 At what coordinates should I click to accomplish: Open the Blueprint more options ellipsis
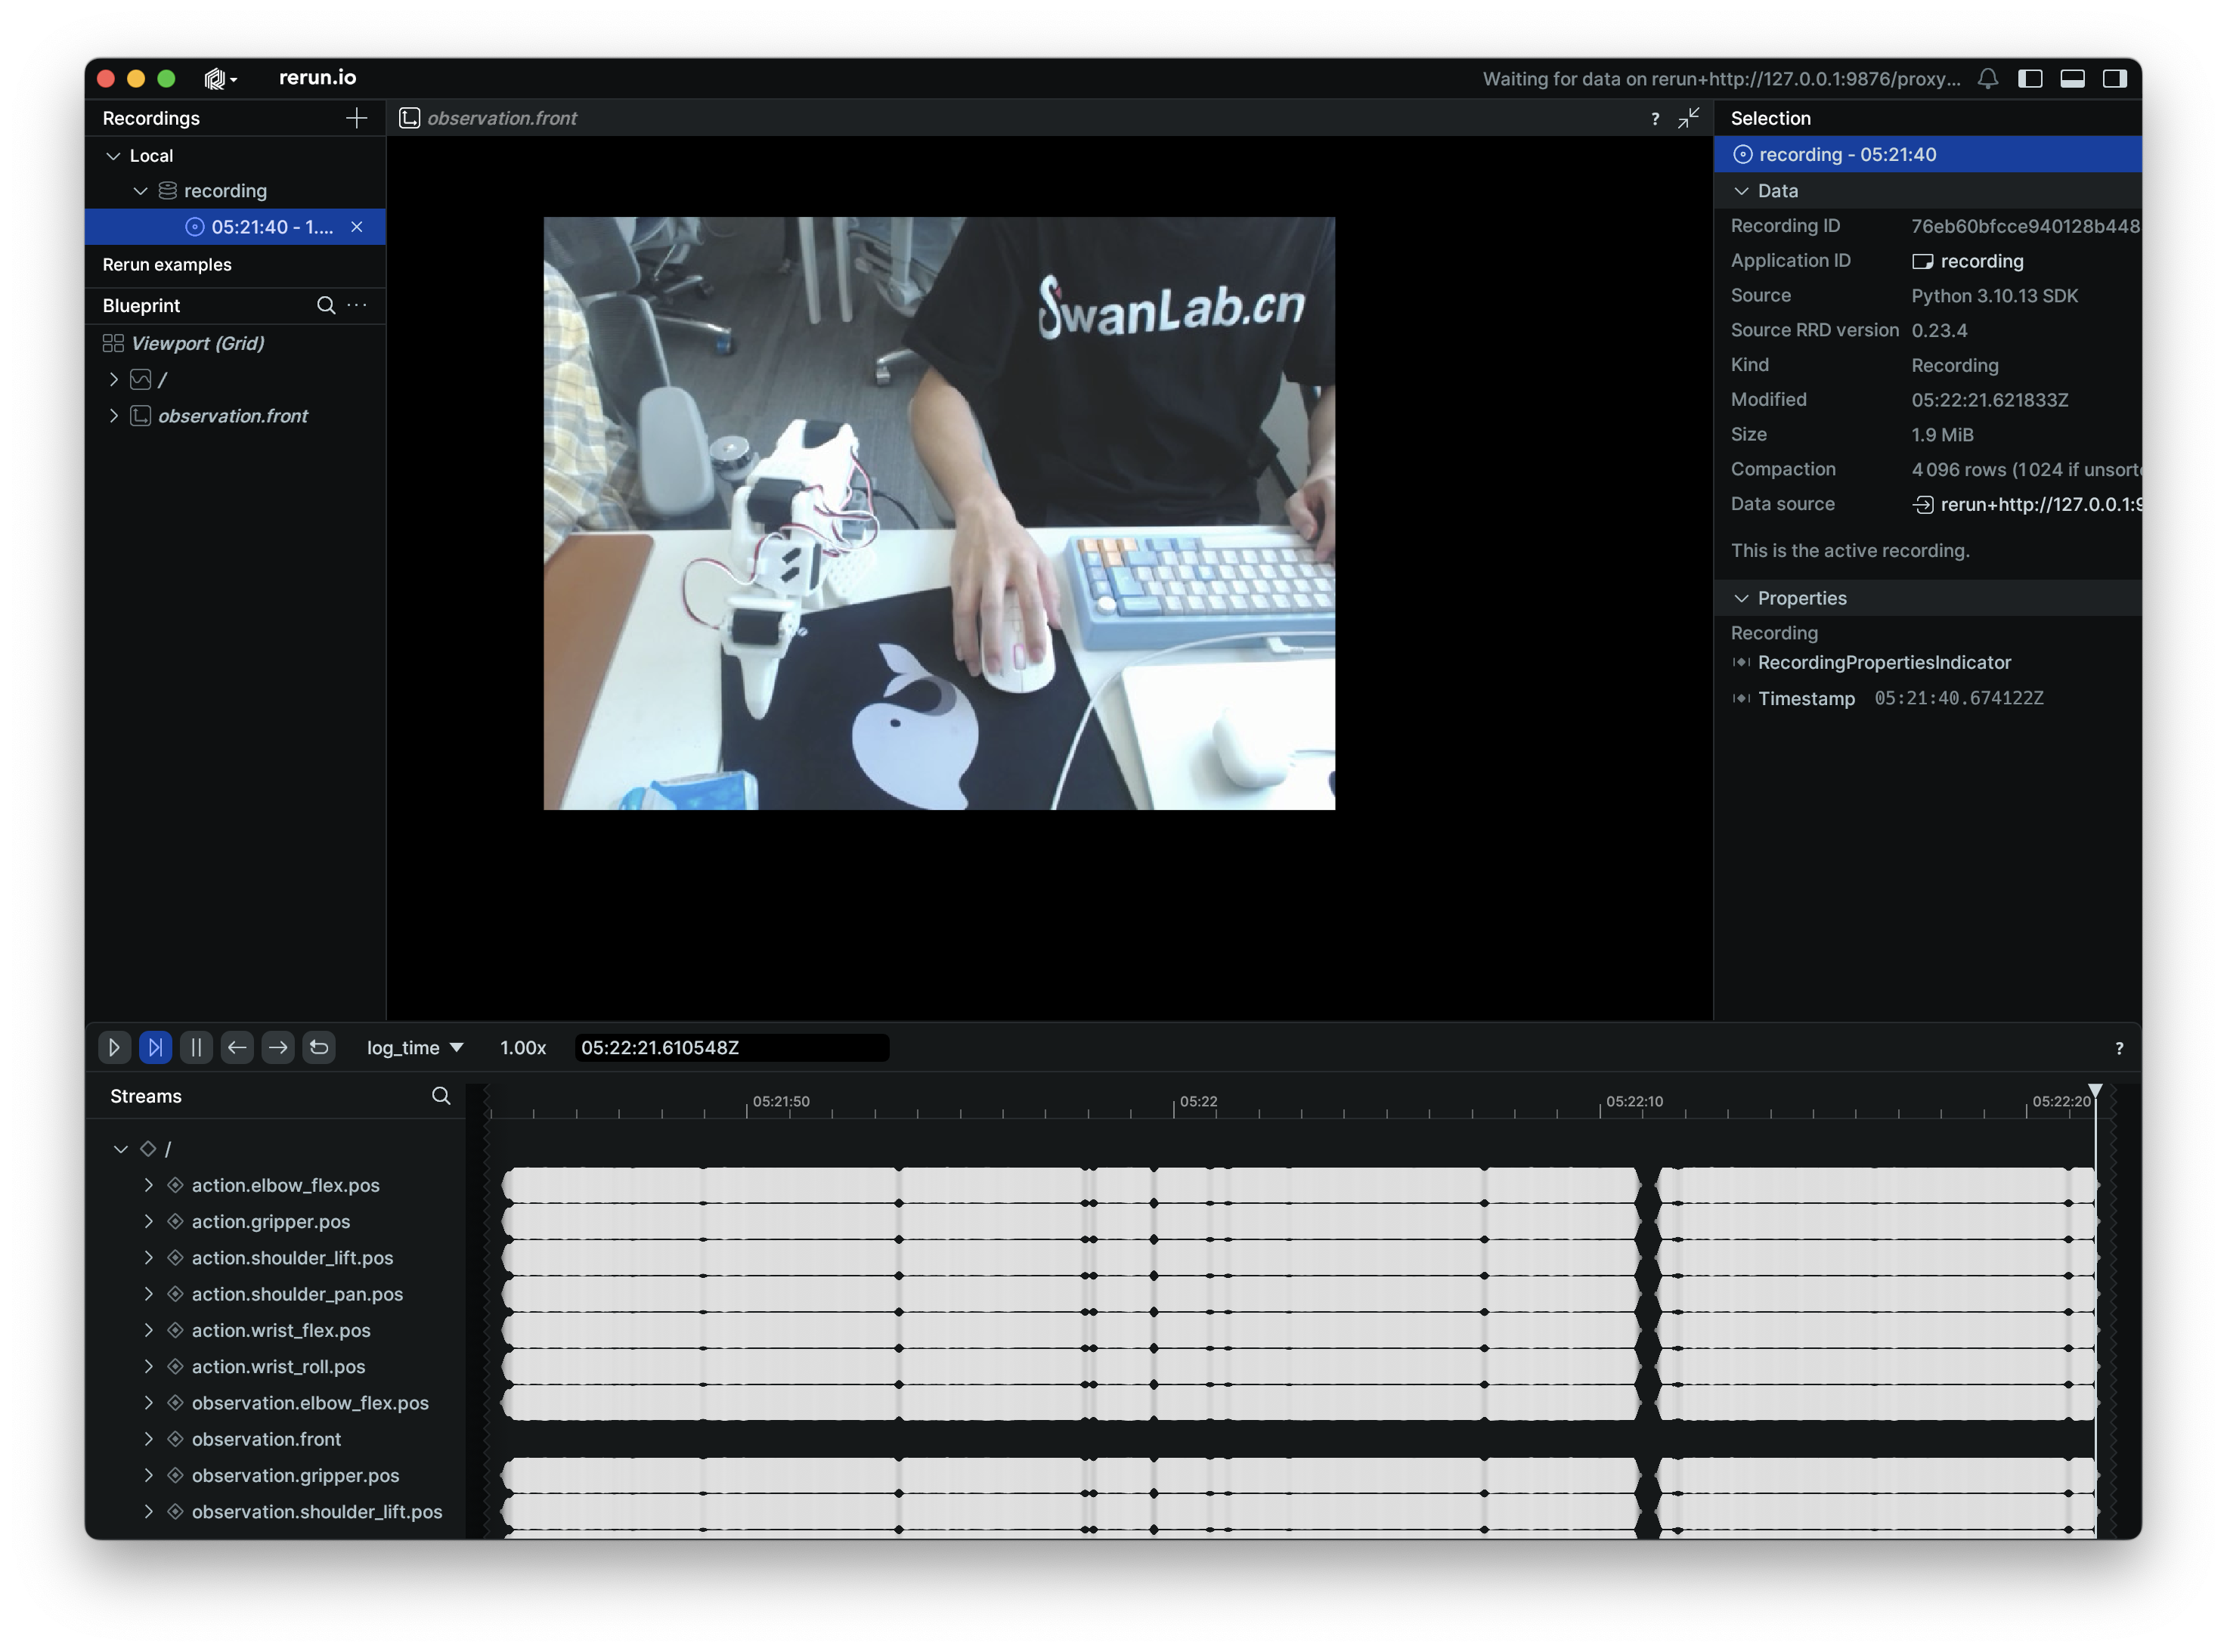click(357, 305)
